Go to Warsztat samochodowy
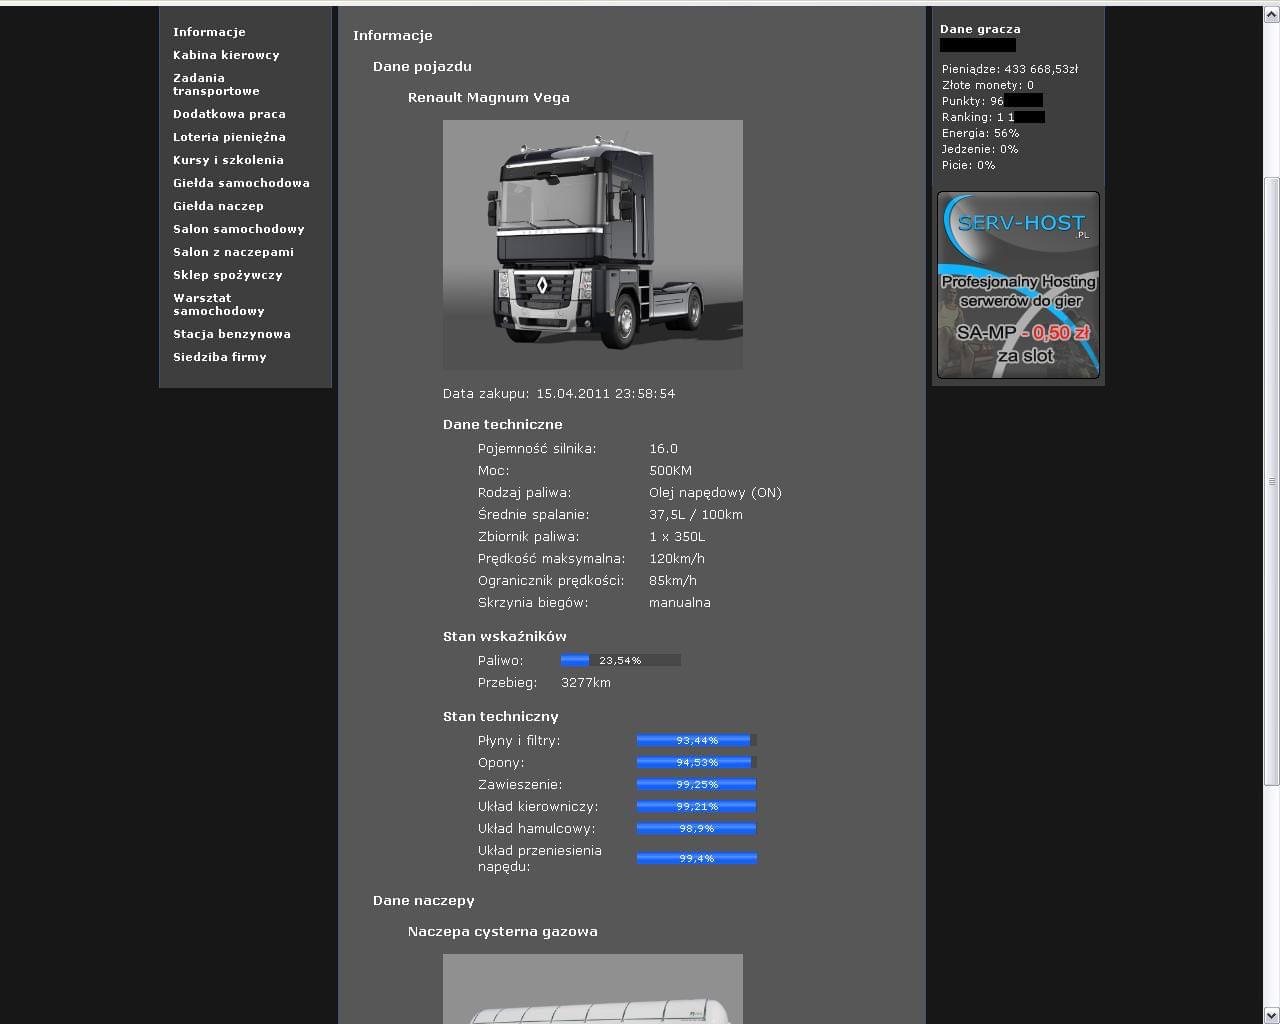The height and width of the screenshot is (1024, 1280). pyautogui.click(x=218, y=304)
